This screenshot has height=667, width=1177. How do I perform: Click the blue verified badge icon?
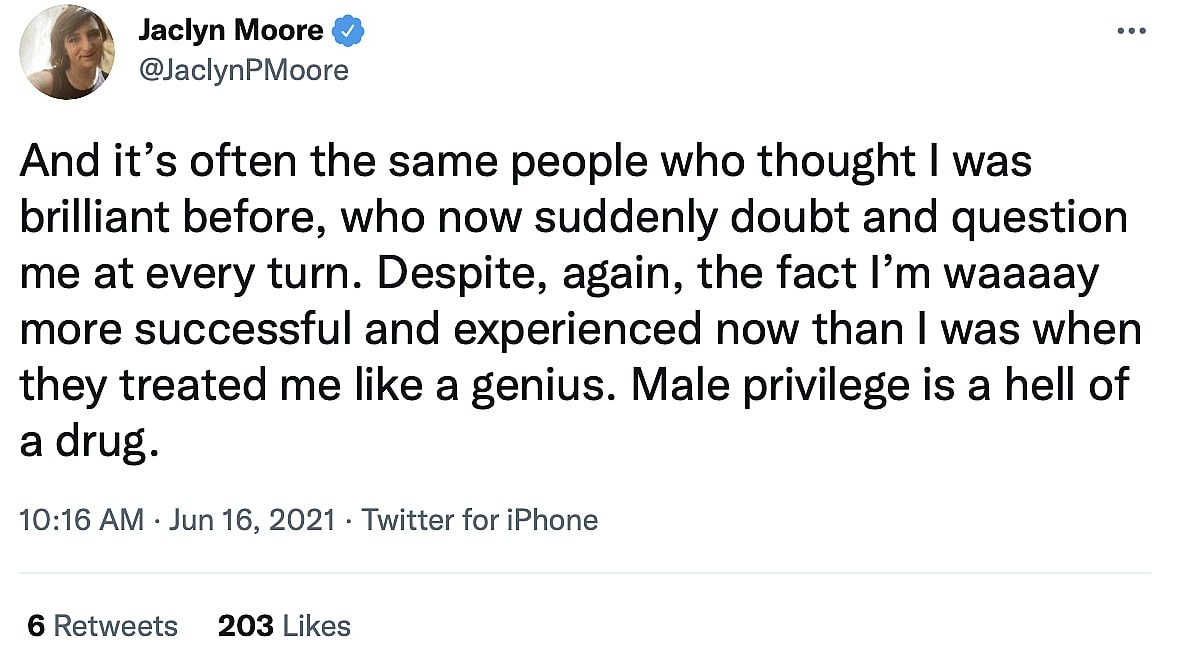coord(348,31)
